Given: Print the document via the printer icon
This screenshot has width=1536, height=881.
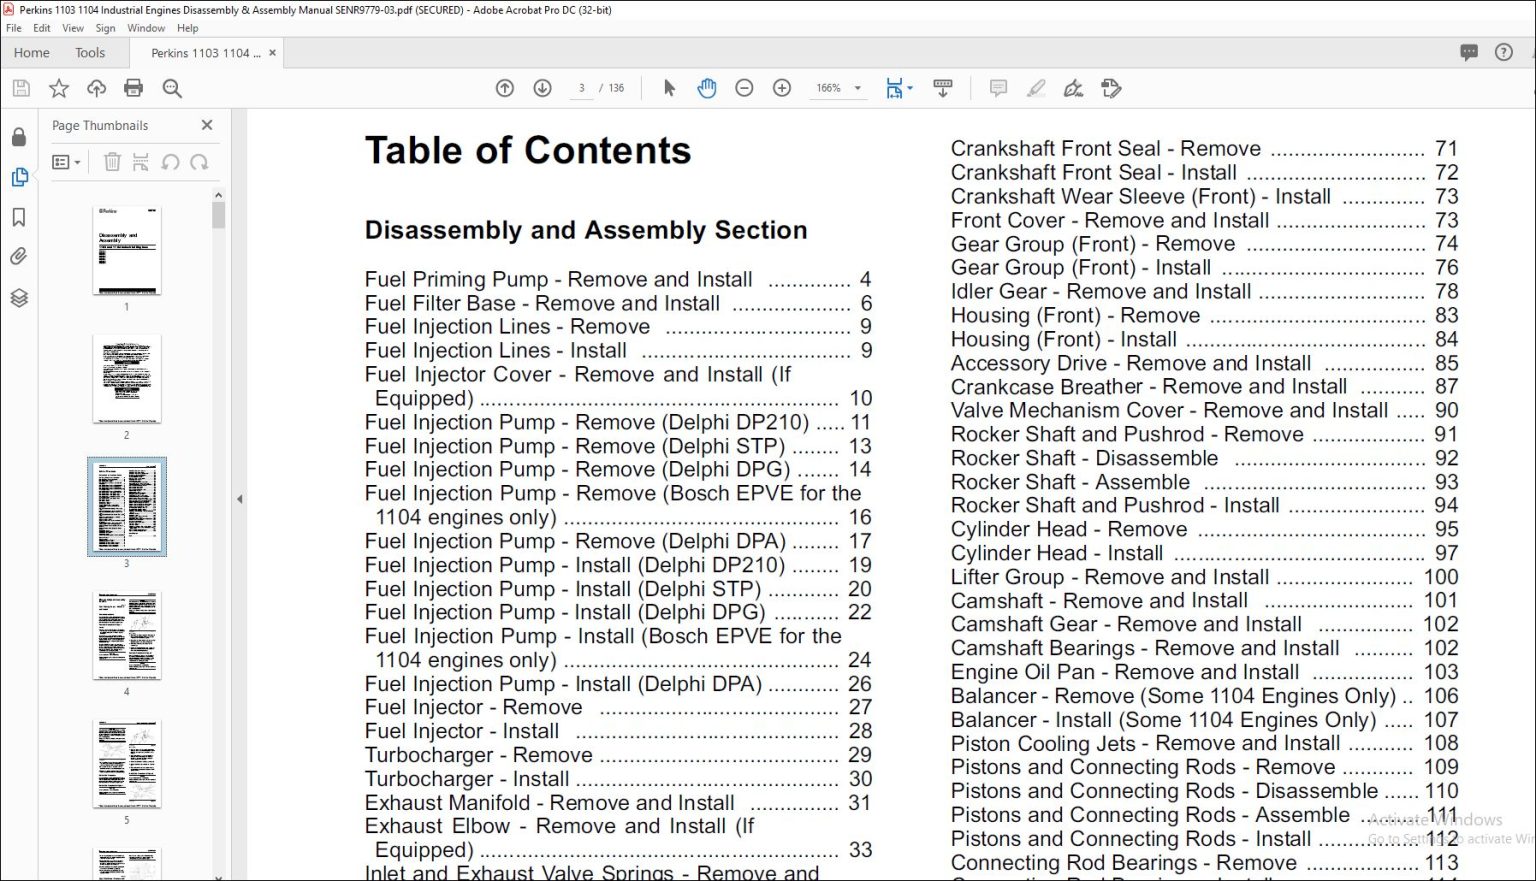Looking at the screenshot, I should click(133, 88).
